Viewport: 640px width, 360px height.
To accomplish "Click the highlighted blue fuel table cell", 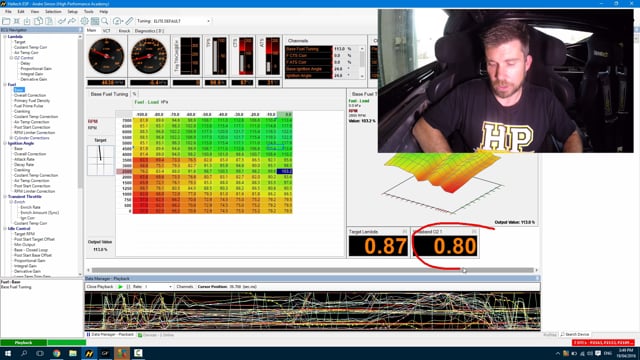I will tap(284, 171).
